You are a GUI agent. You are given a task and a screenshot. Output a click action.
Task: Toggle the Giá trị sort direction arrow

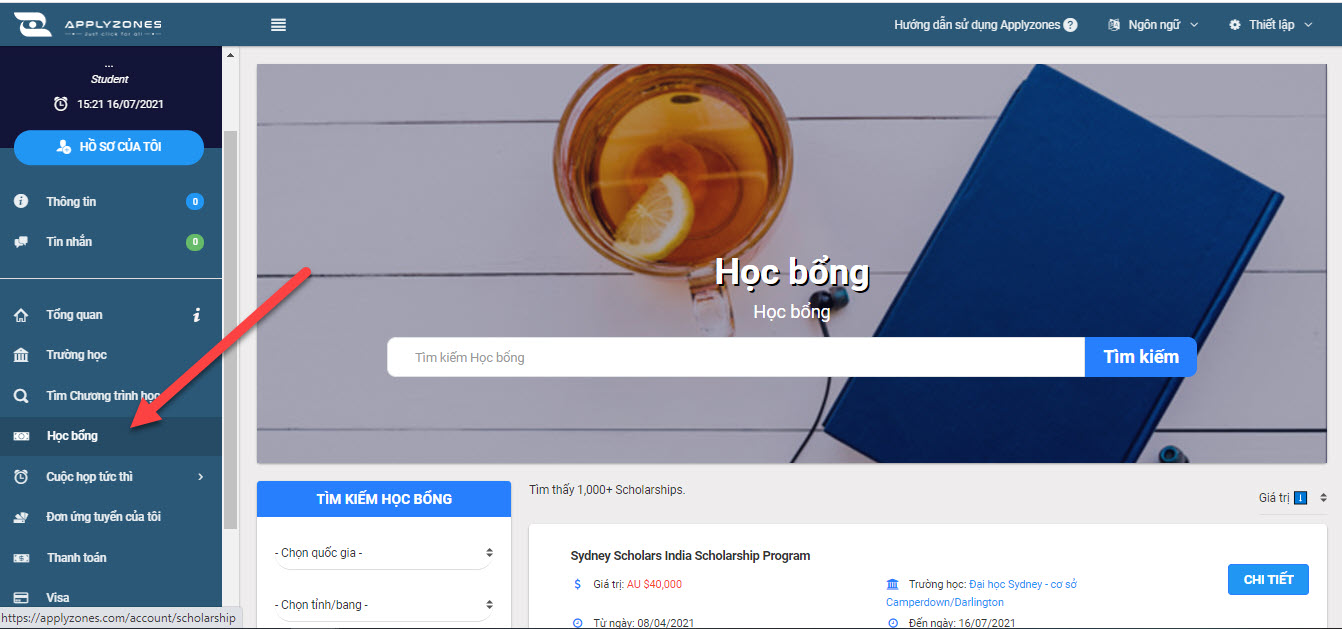[x=1300, y=497]
